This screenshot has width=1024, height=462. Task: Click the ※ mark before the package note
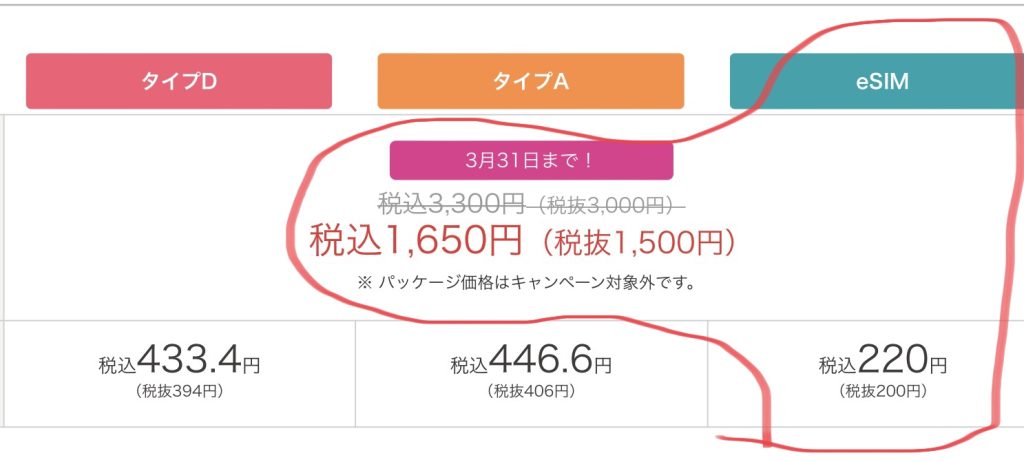pyautogui.click(x=364, y=284)
